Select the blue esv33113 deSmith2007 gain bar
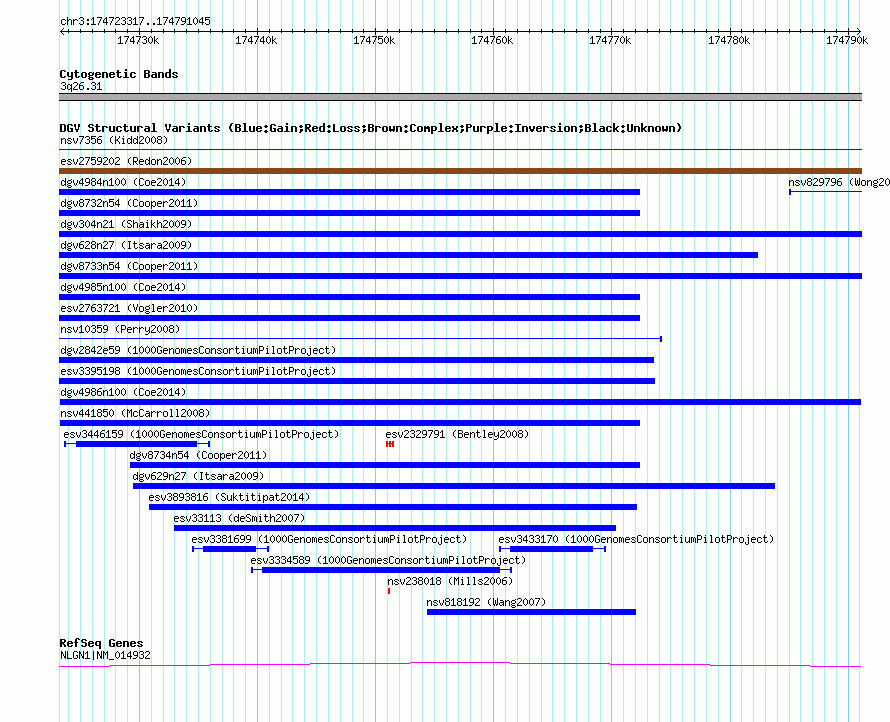This screenshot has height=722, width=890. (x=395, y=528)
